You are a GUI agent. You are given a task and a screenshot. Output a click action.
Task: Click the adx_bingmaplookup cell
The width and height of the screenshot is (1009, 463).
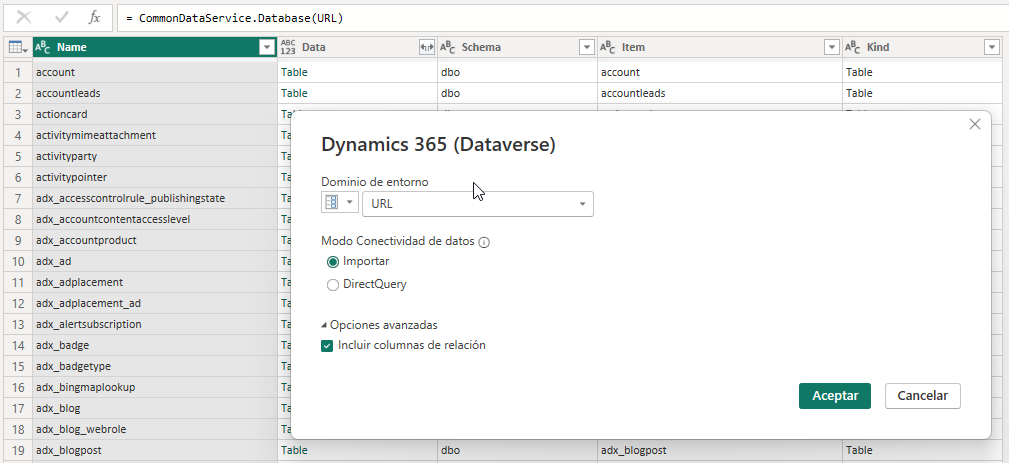[x=154, y=387]
